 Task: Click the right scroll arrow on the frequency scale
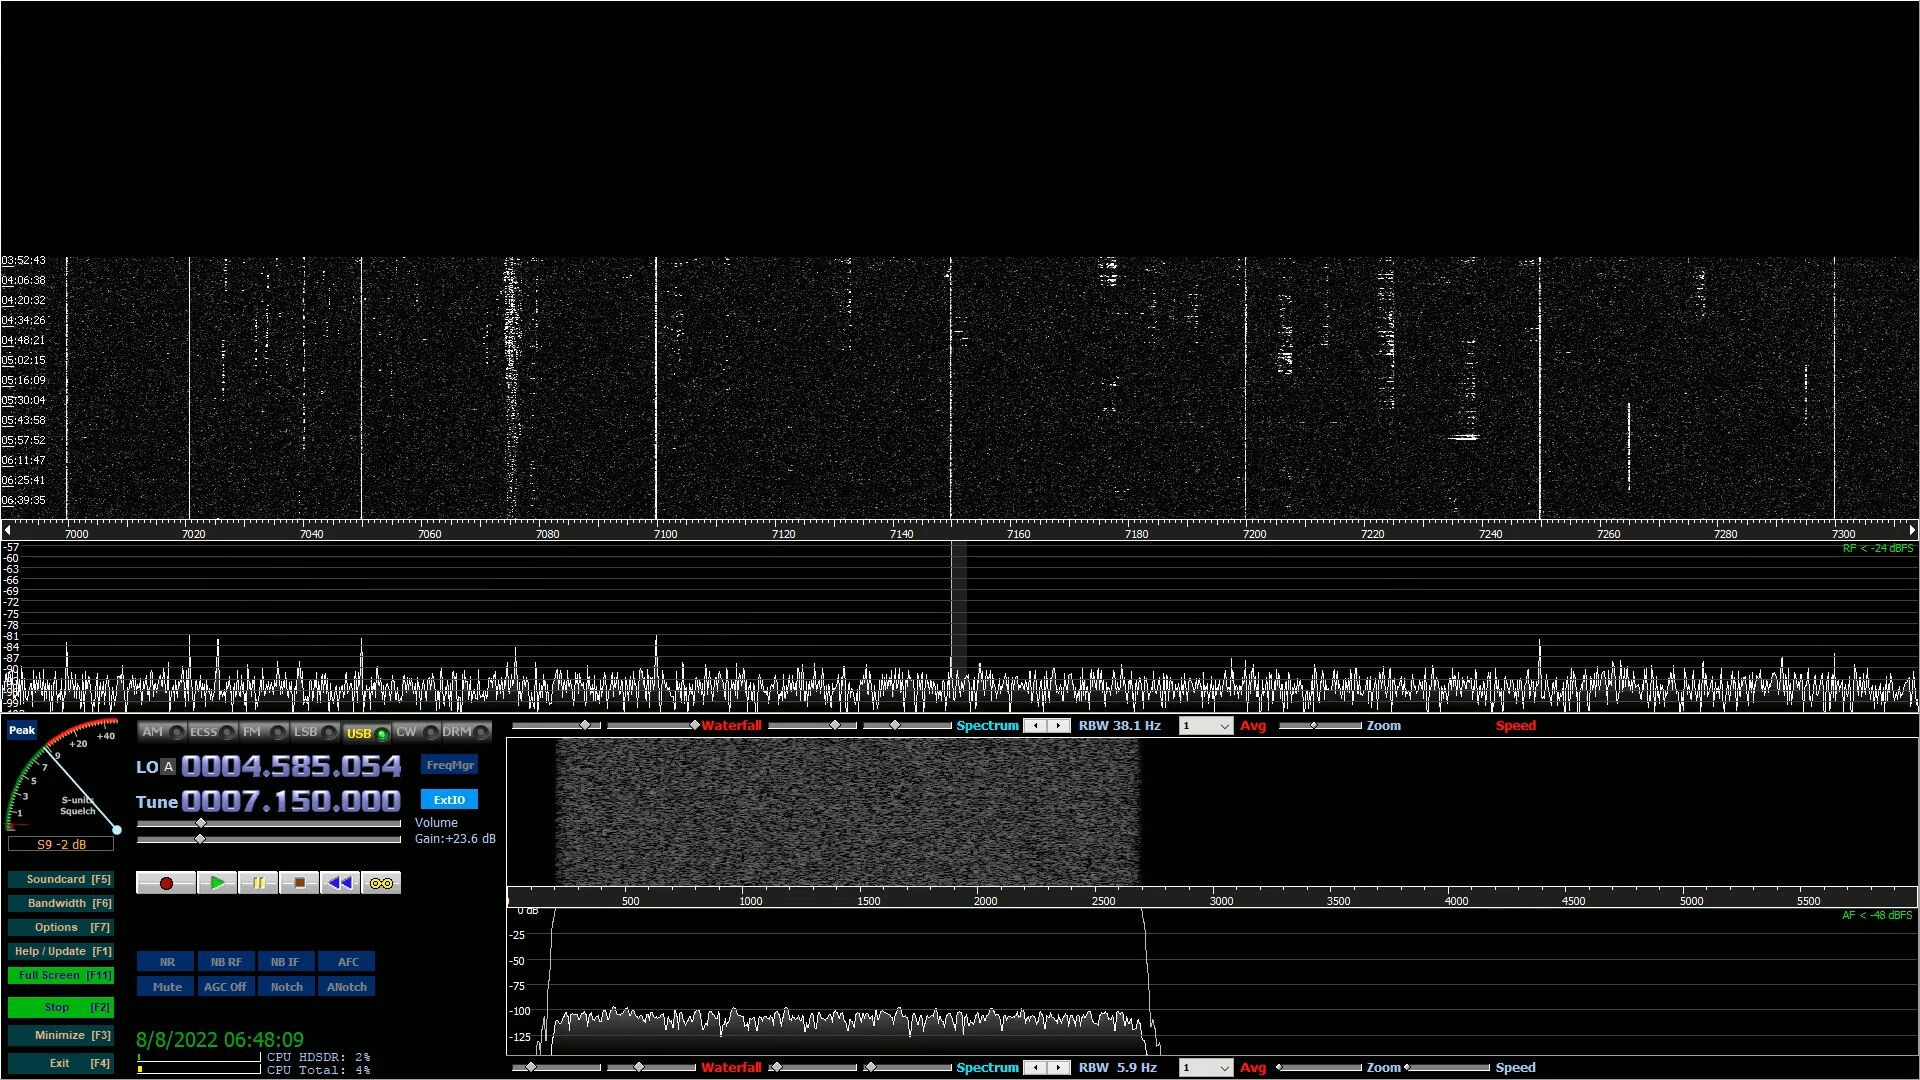(1913, 530)
